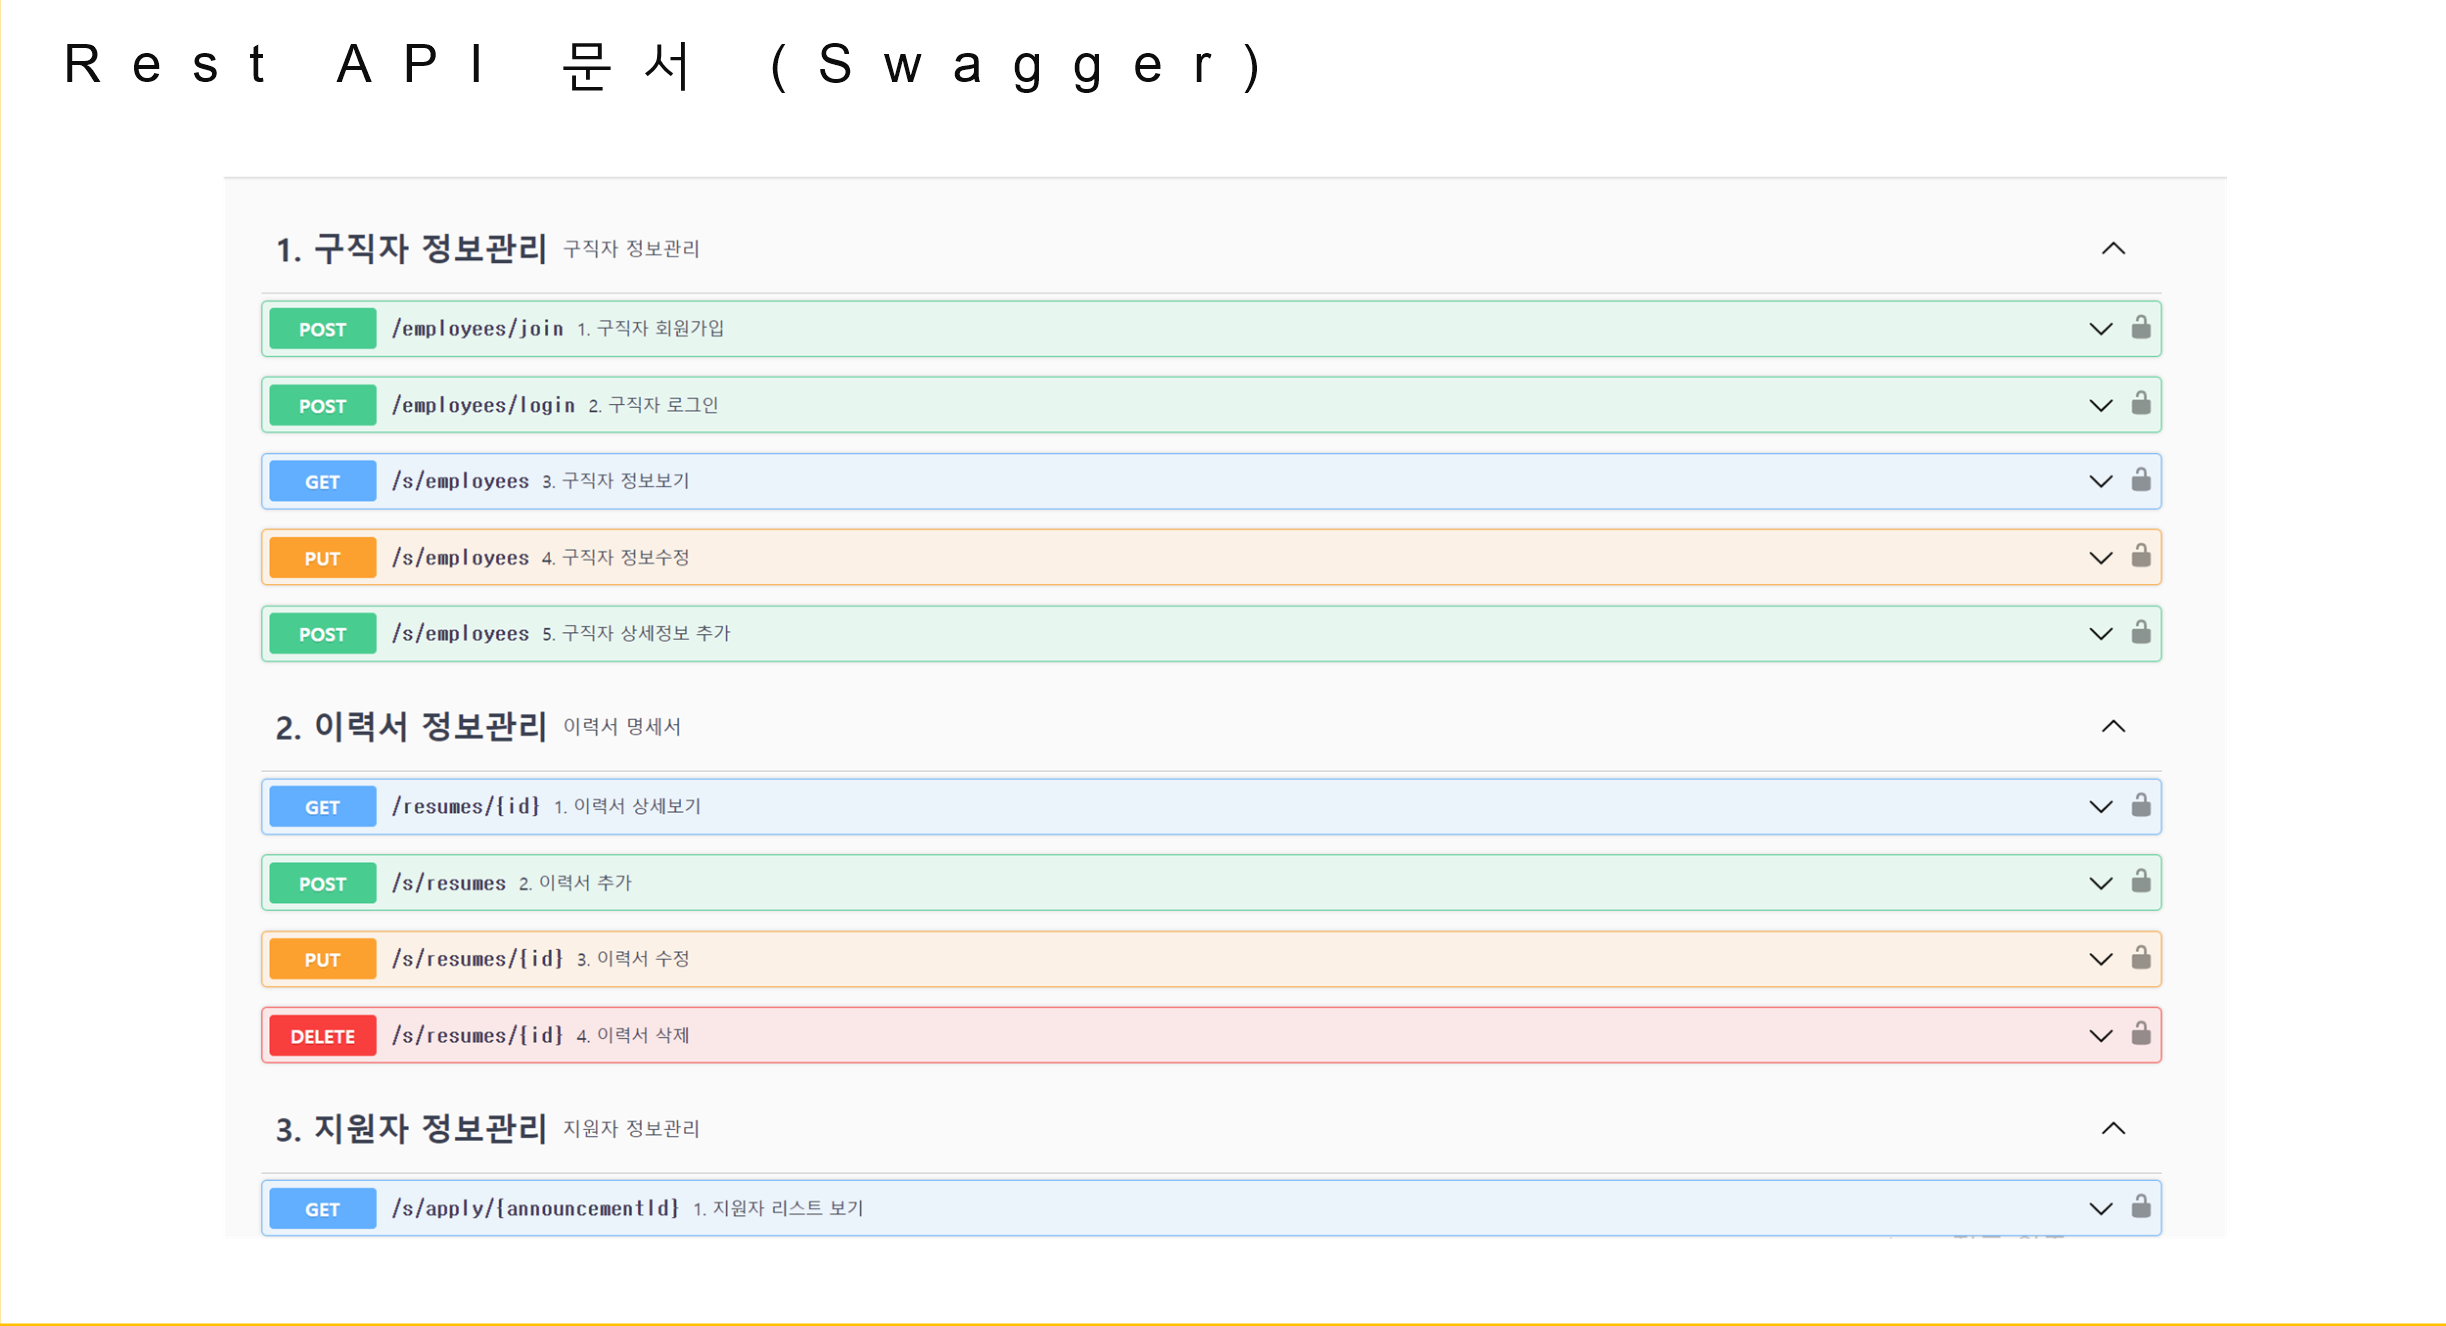This screenshot has height=1326, width=2446.
Task: Expand PUT /s/resumes/{id} chevron arrow
Action: point(2100,959)
